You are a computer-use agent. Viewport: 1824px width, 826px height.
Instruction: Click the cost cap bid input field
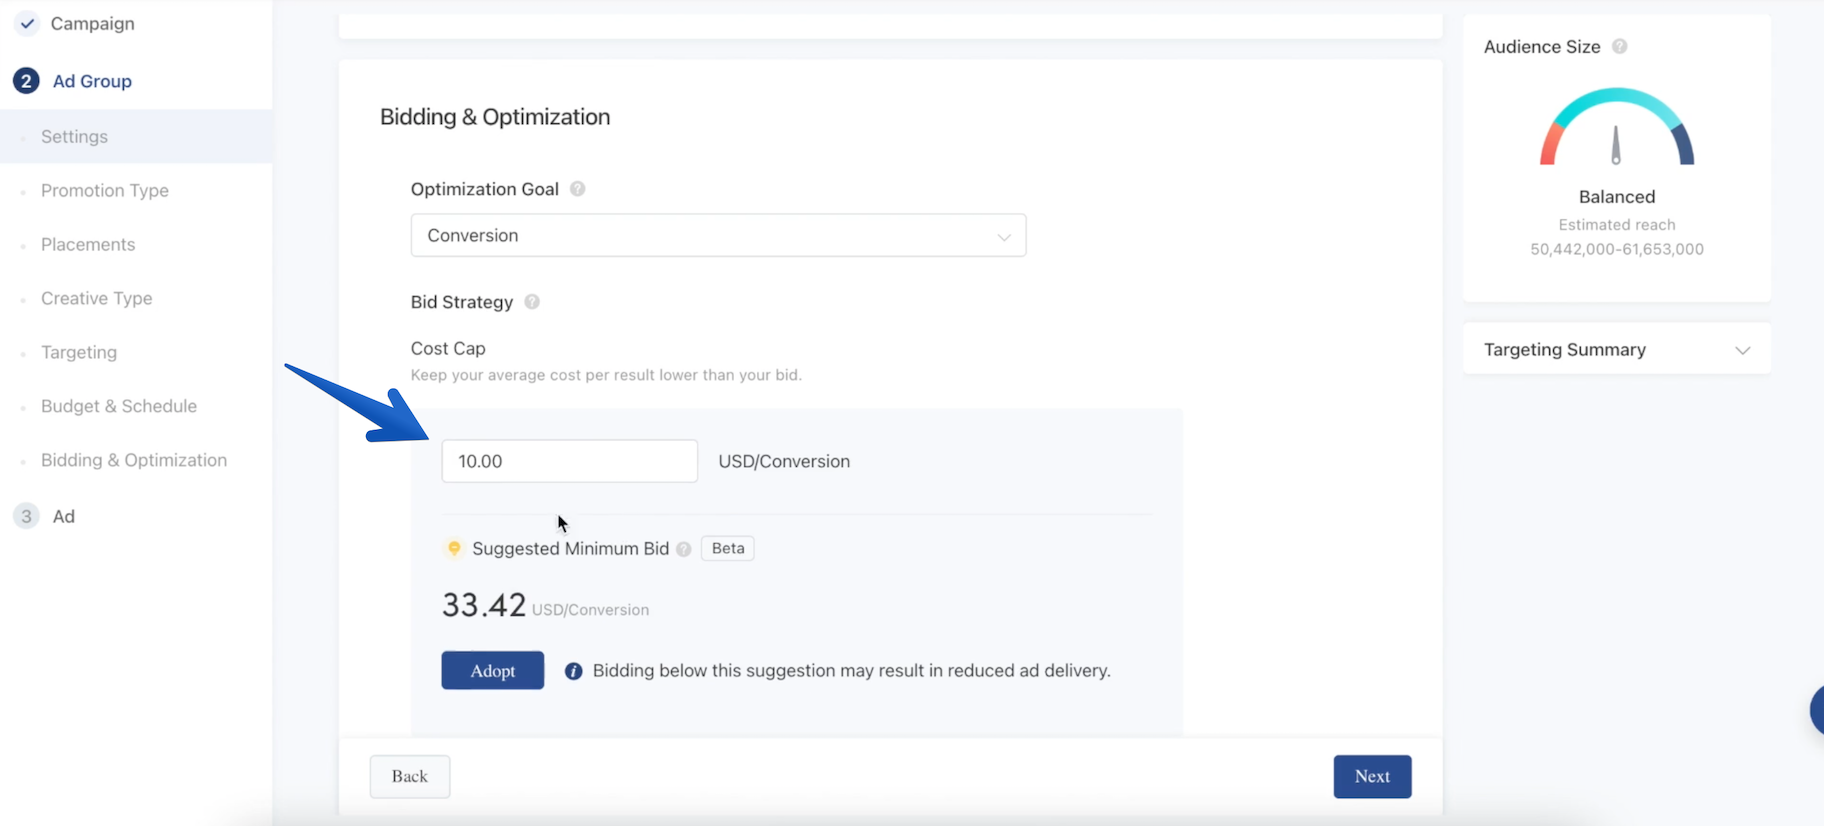click(x=569, y=461)
